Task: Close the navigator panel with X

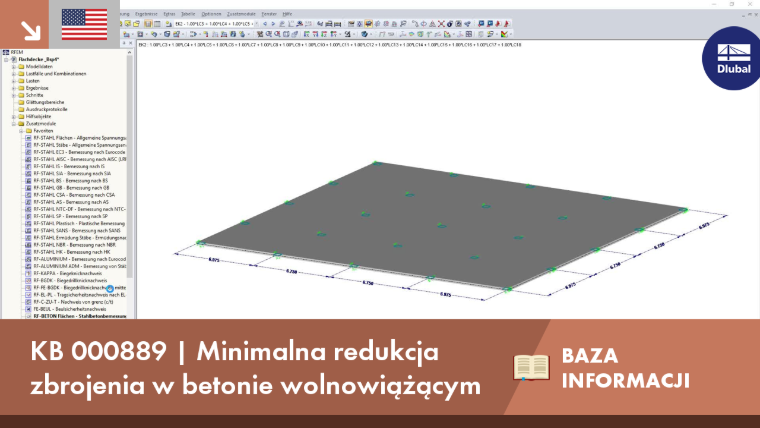Action: [x=130, y=43]
